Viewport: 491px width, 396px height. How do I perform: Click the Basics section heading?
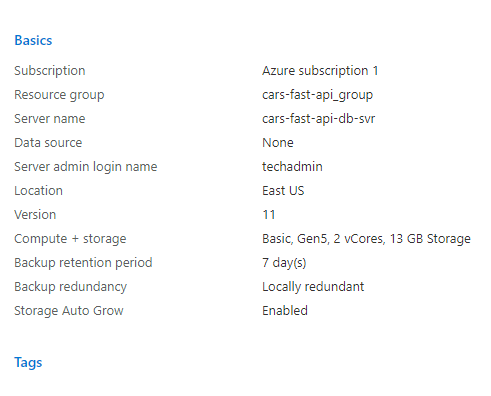coord(33,40)
